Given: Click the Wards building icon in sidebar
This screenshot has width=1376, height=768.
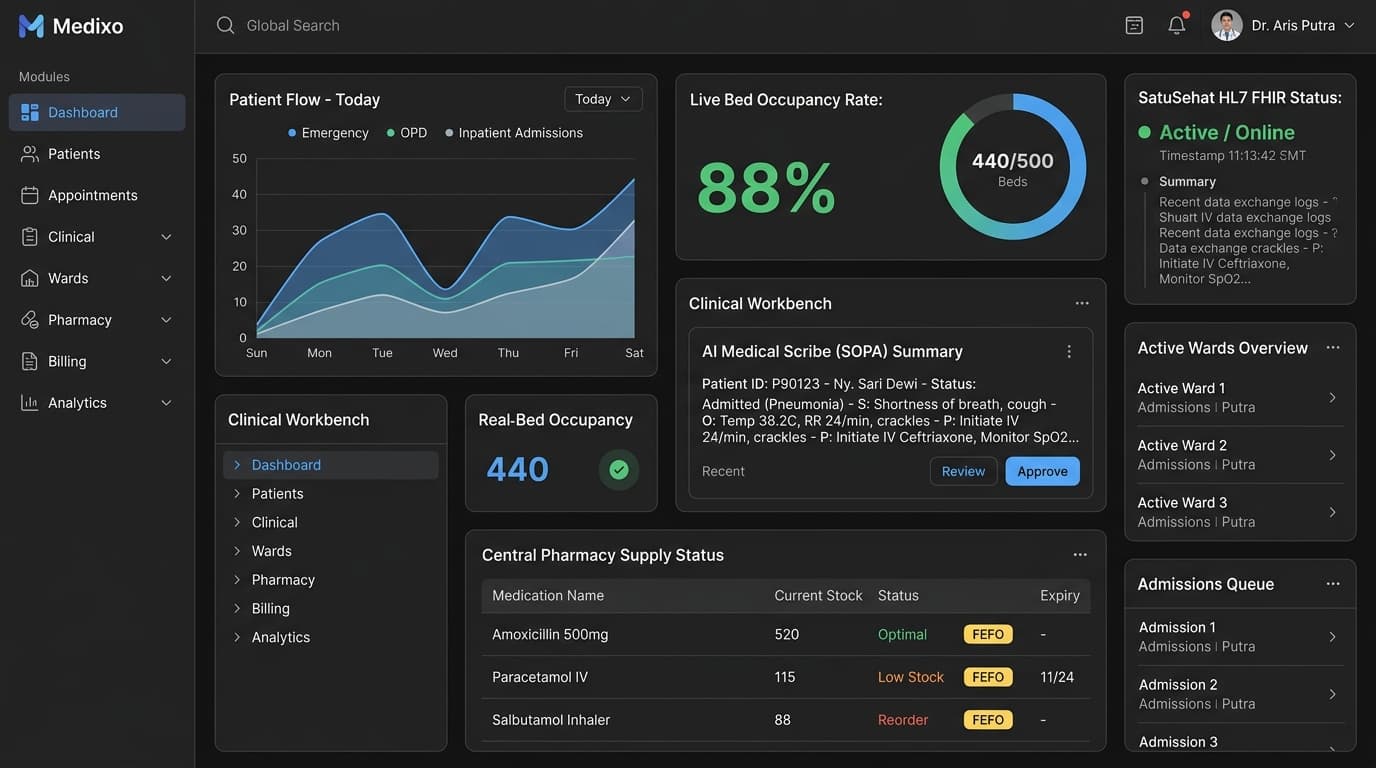Looking at the screenshot, I should tap(30, 278).
